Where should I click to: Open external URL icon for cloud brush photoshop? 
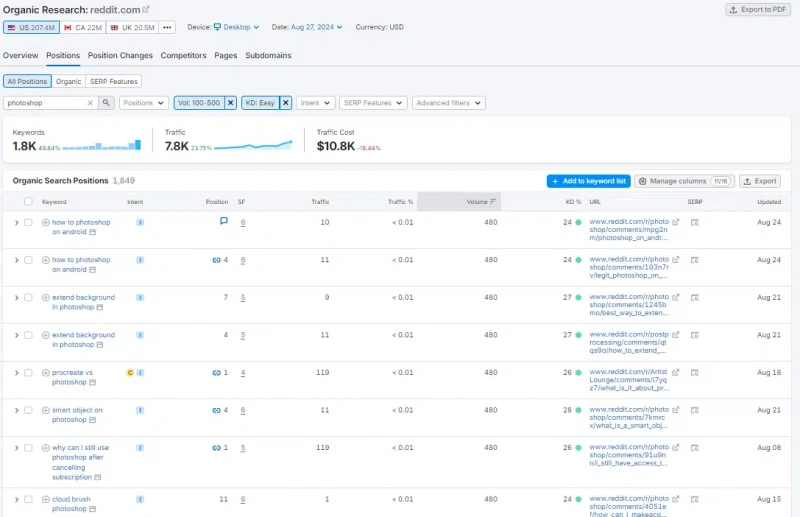click(x=676, y=498)
